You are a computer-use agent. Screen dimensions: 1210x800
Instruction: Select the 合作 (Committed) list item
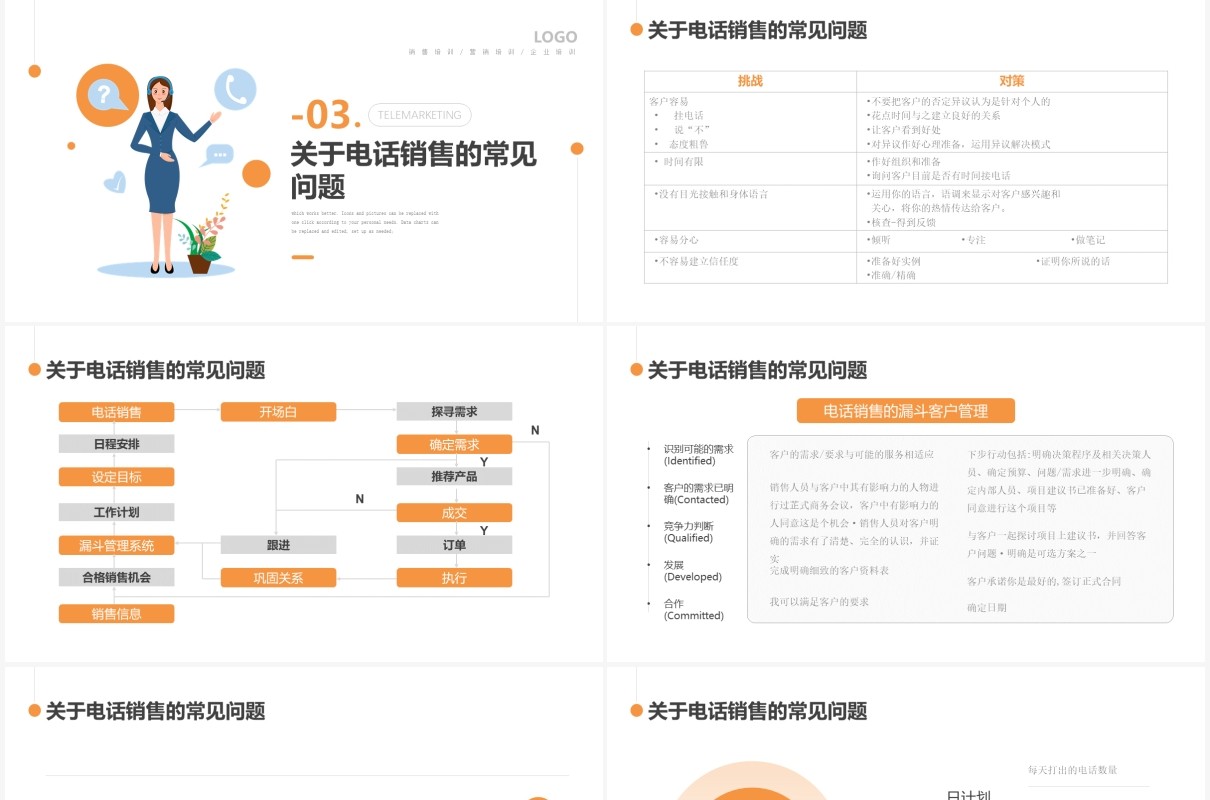pyautogui.click(x=693, y=610)
